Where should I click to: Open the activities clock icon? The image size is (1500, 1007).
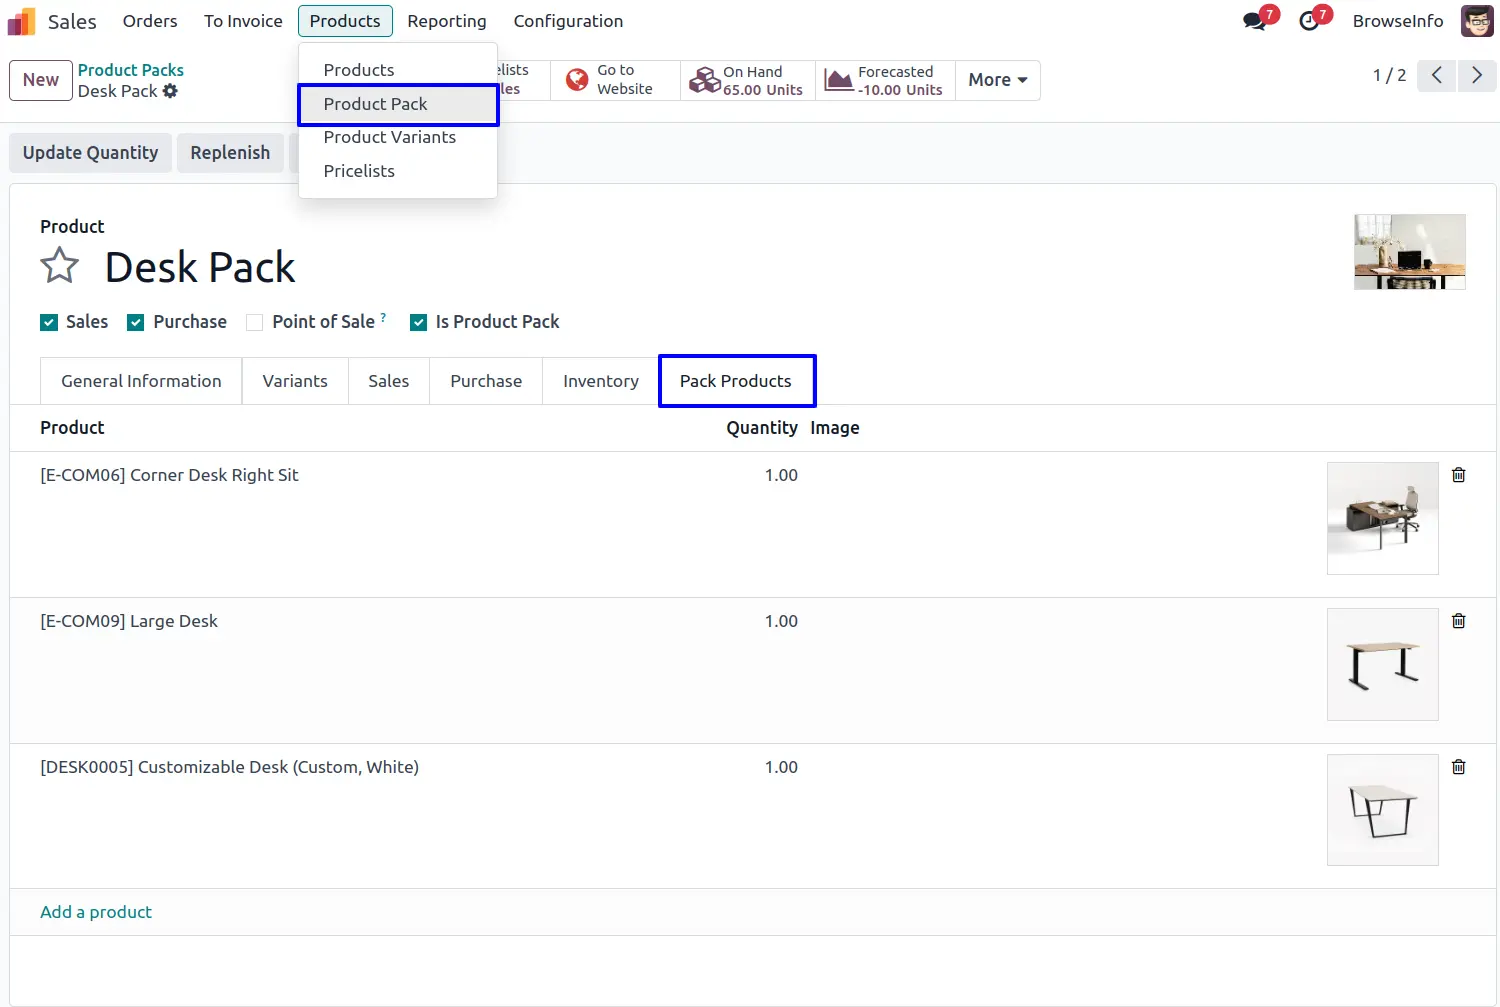1309,21
